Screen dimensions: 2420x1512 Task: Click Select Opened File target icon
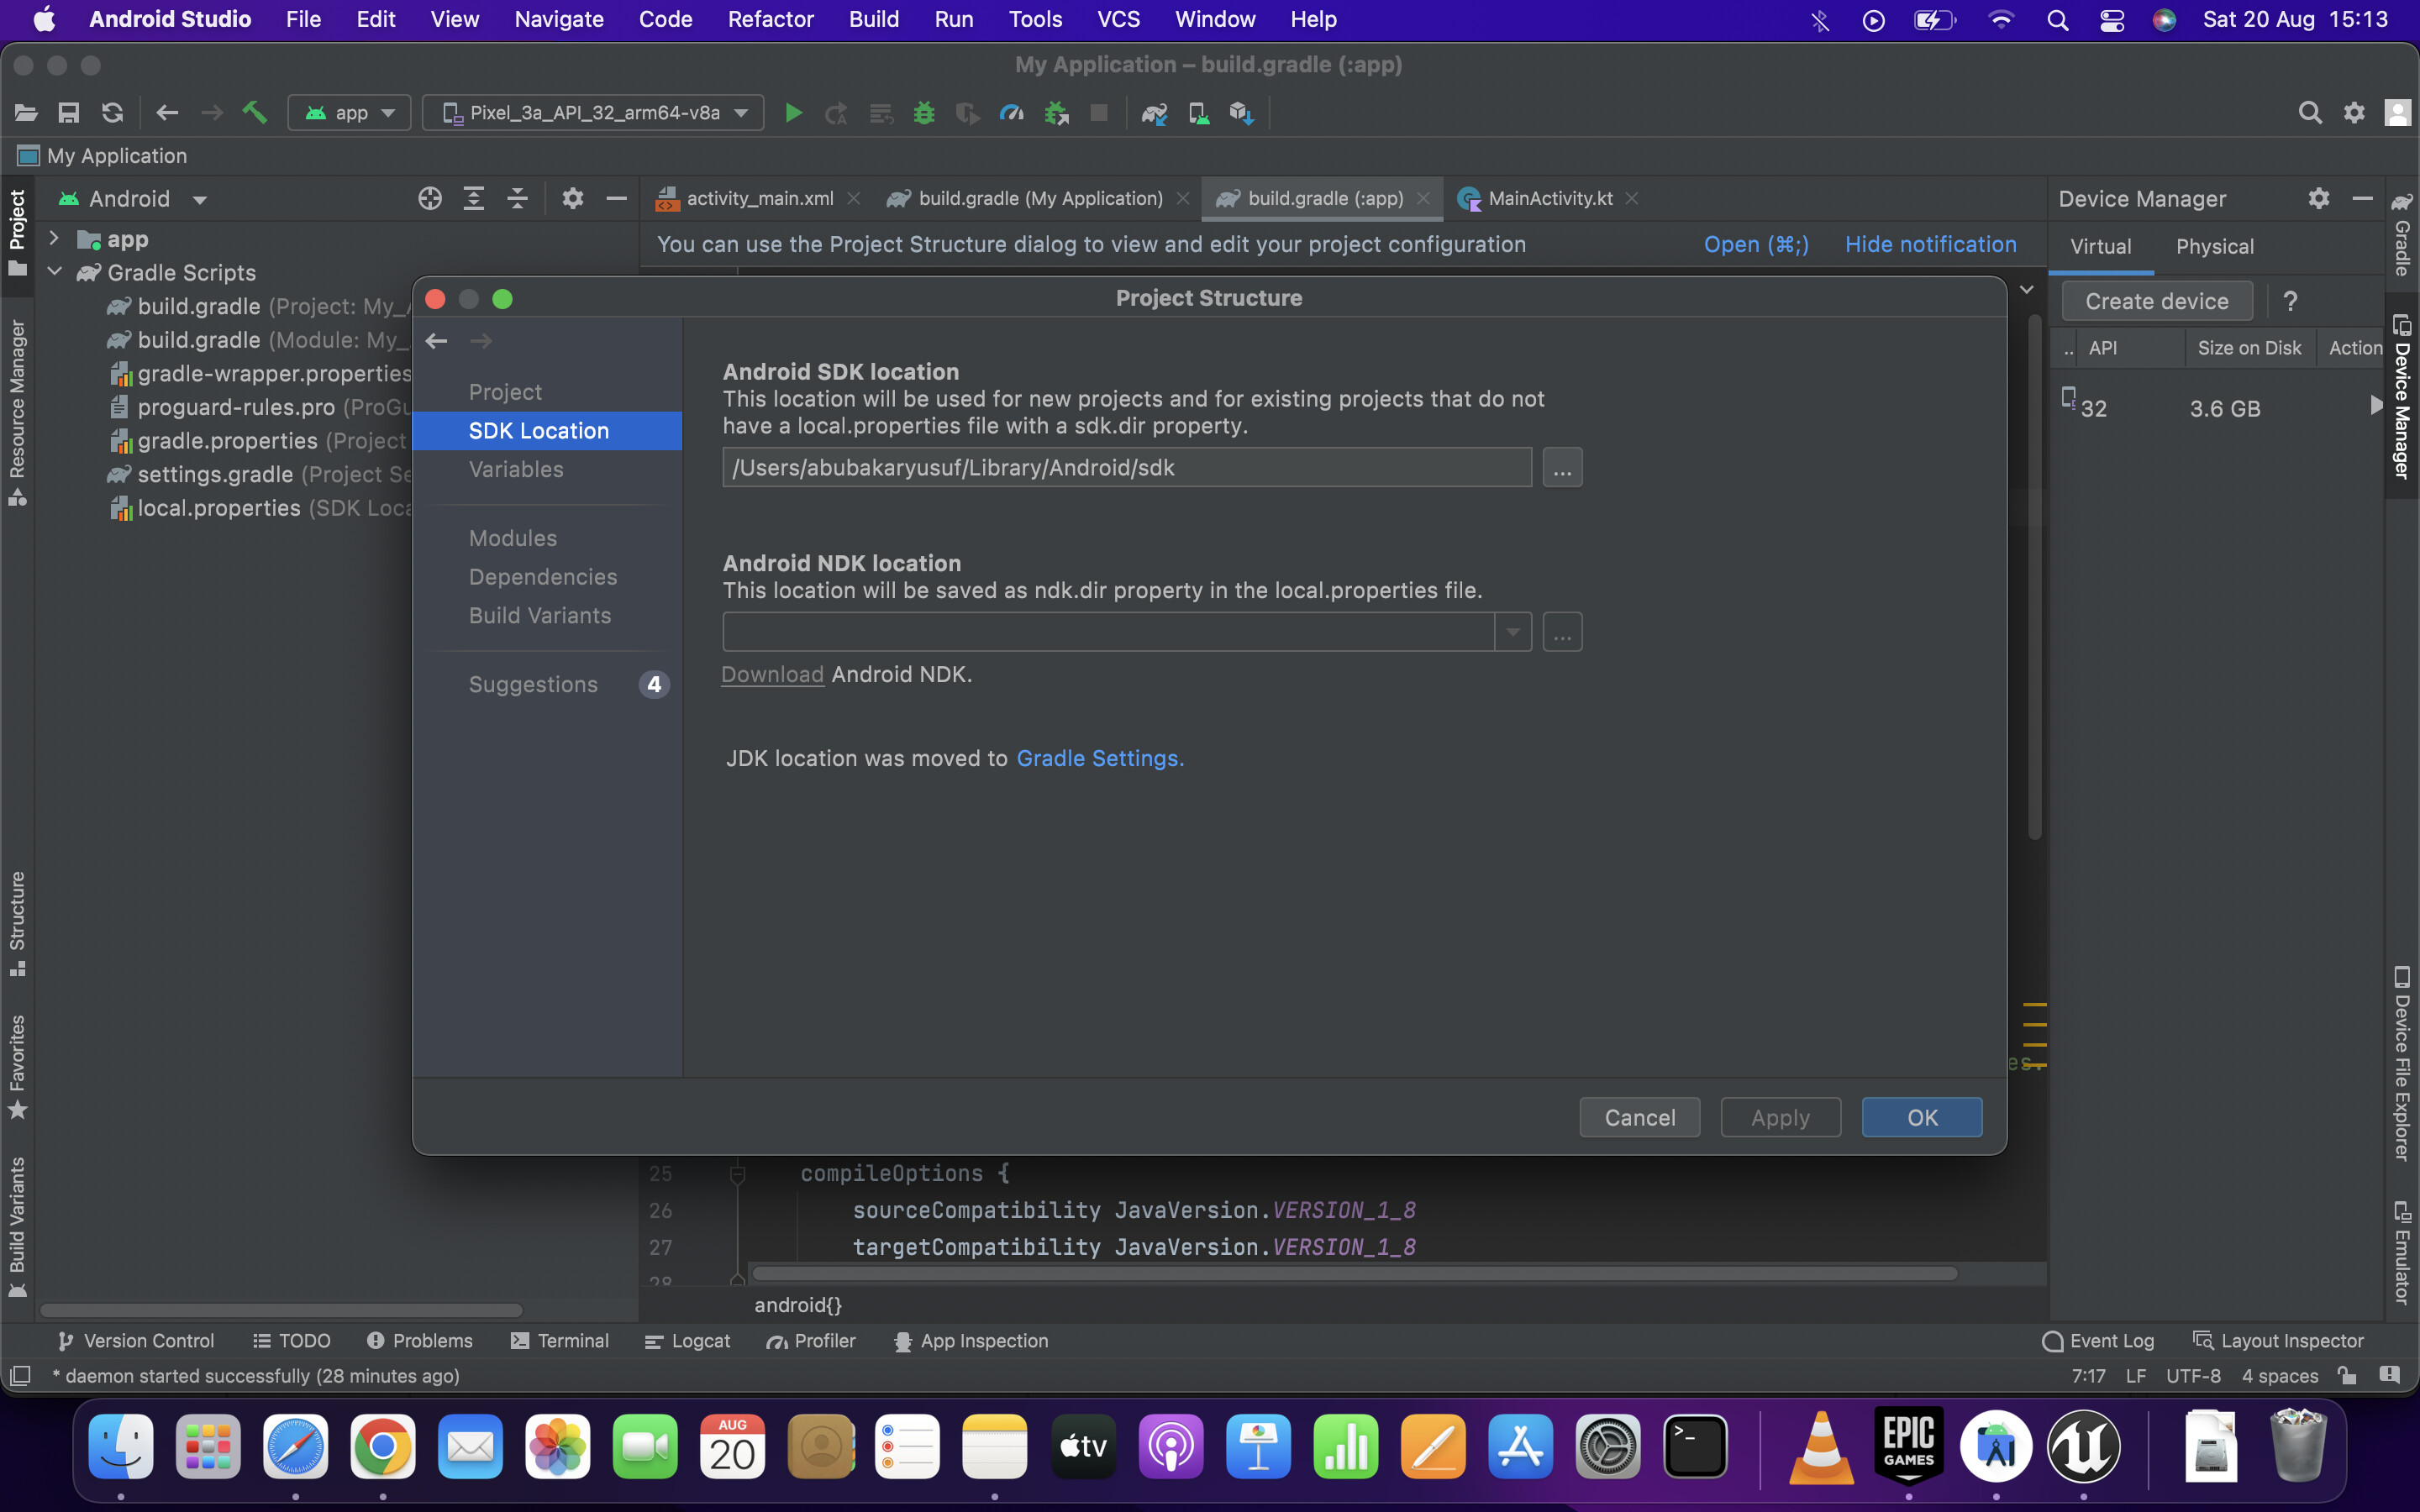point(429,199)
